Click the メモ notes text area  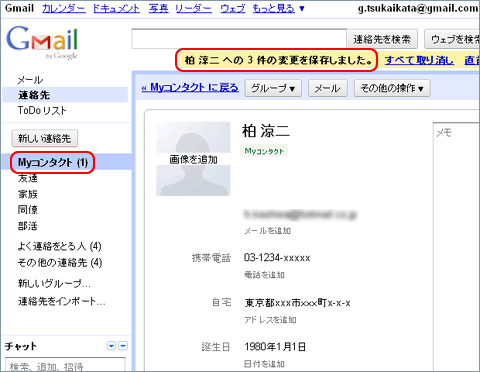tap(457, 247)
